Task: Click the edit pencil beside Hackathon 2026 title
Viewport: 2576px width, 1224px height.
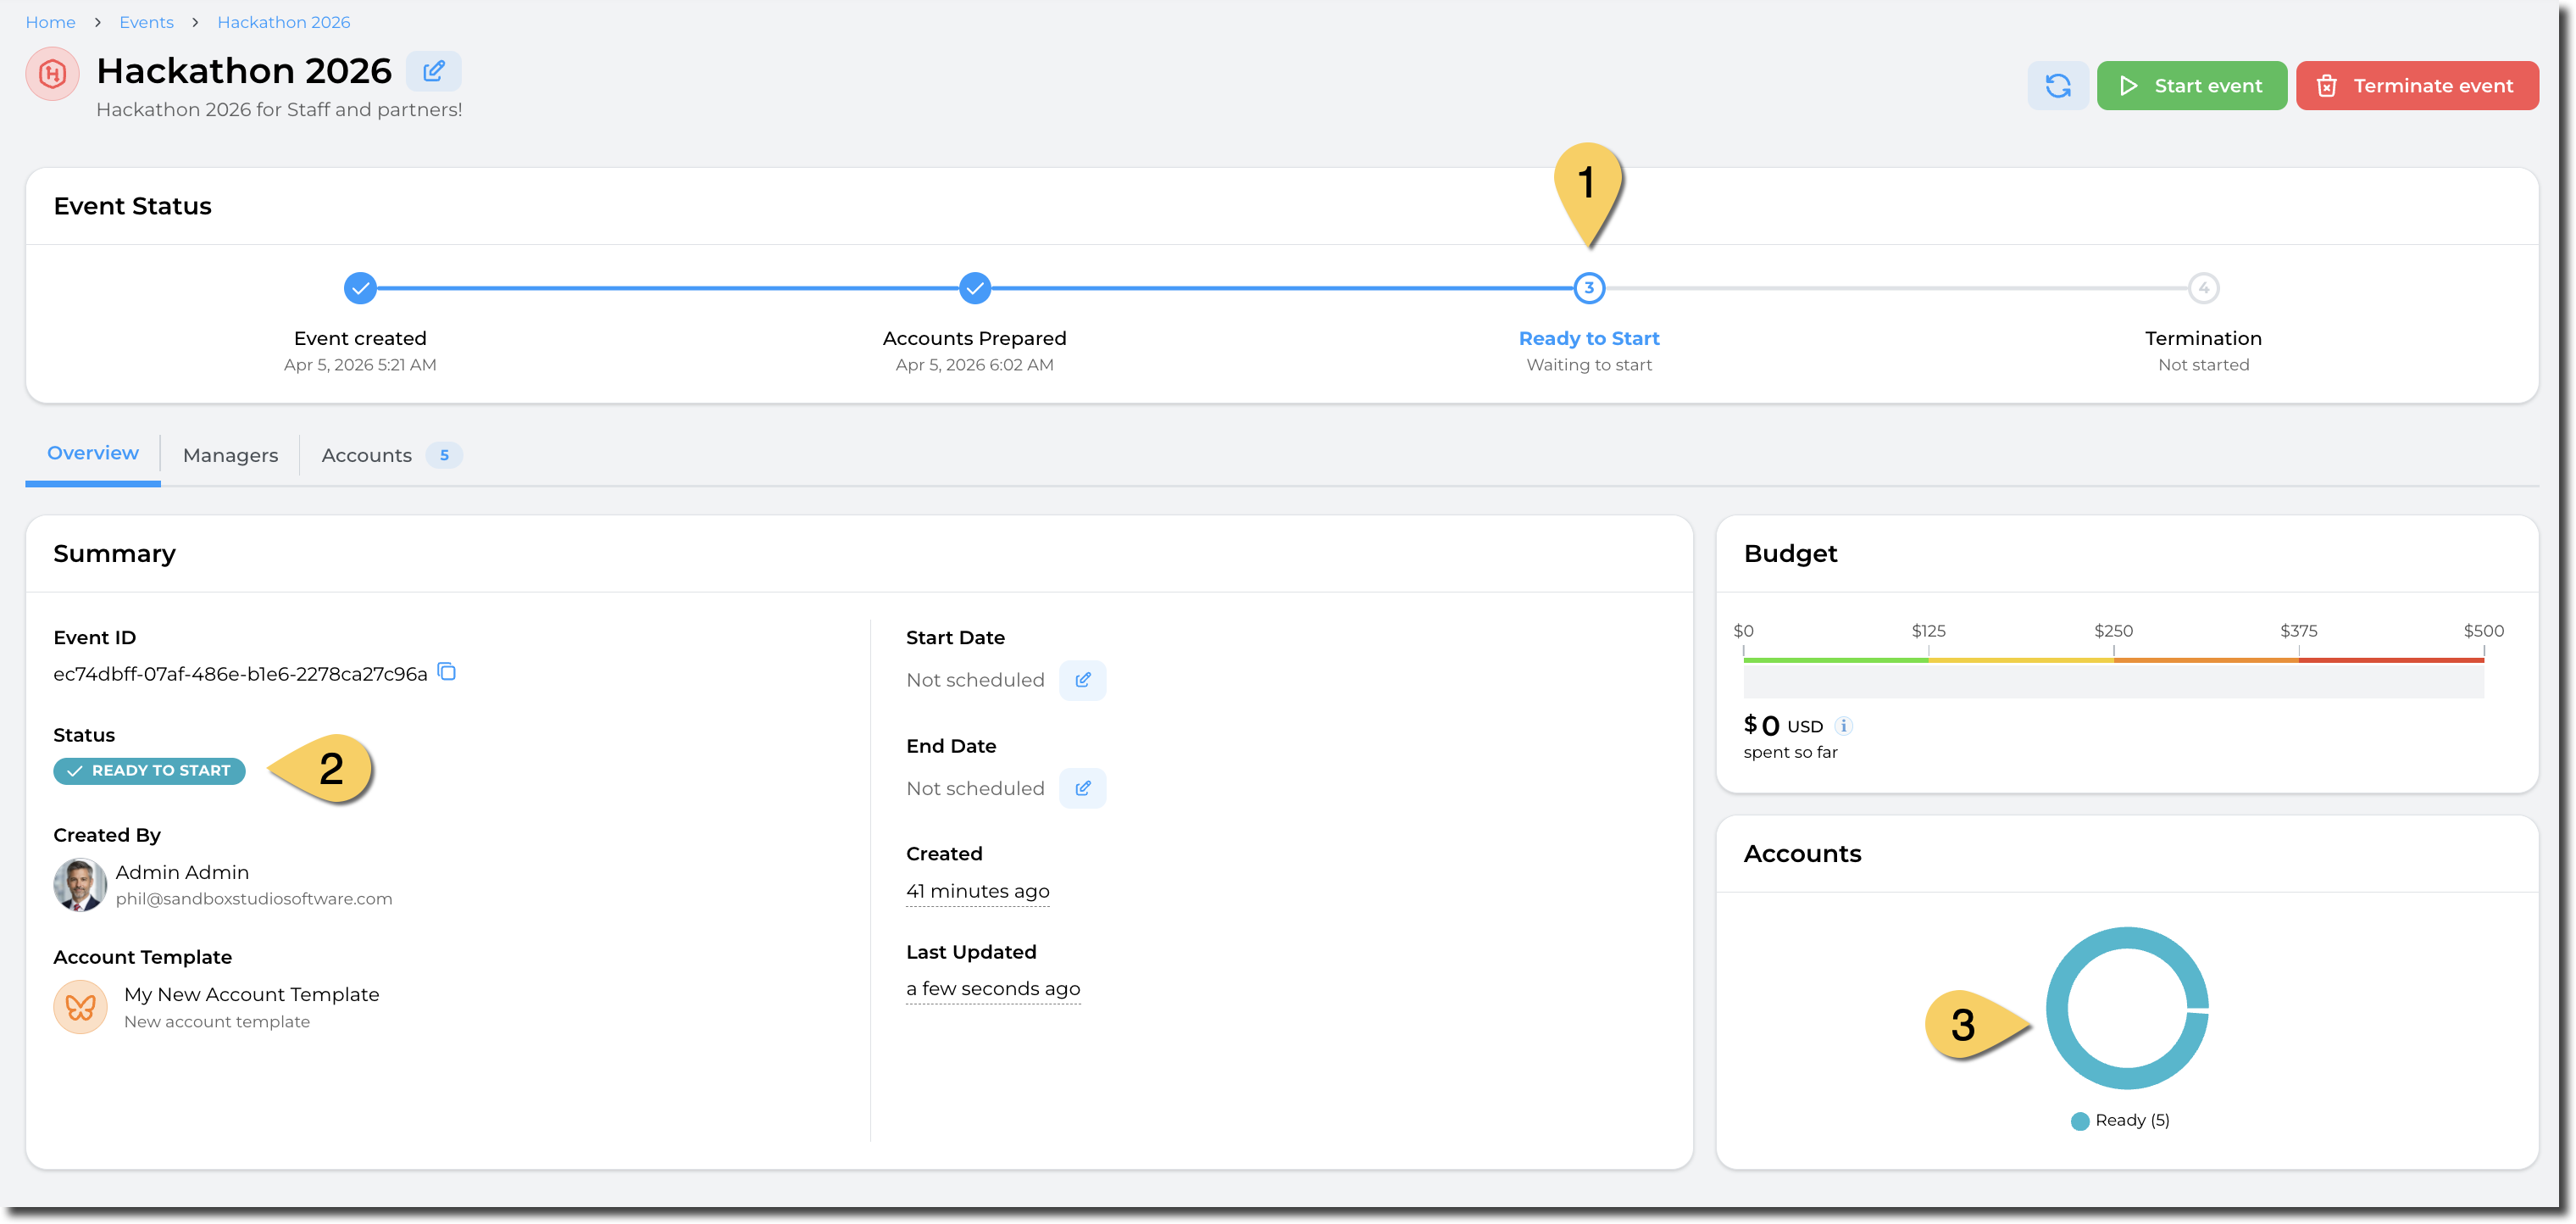Action: (x=433, y=71)
